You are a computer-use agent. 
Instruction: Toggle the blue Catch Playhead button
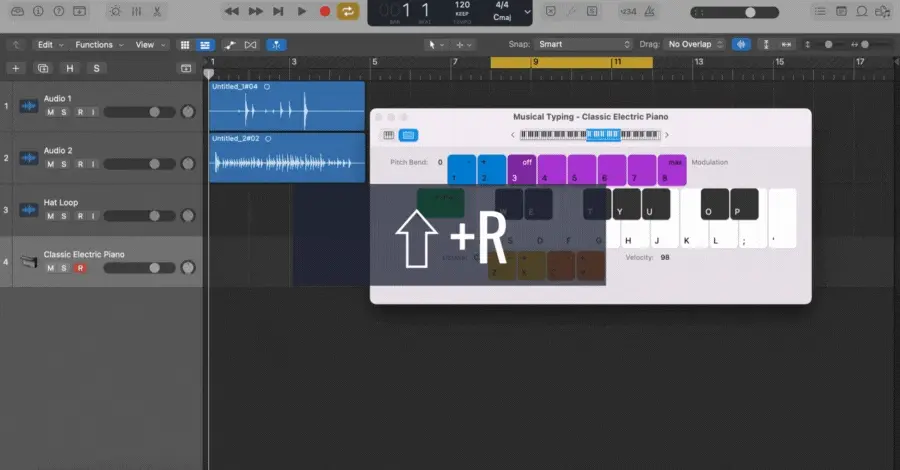click(276, 45)
